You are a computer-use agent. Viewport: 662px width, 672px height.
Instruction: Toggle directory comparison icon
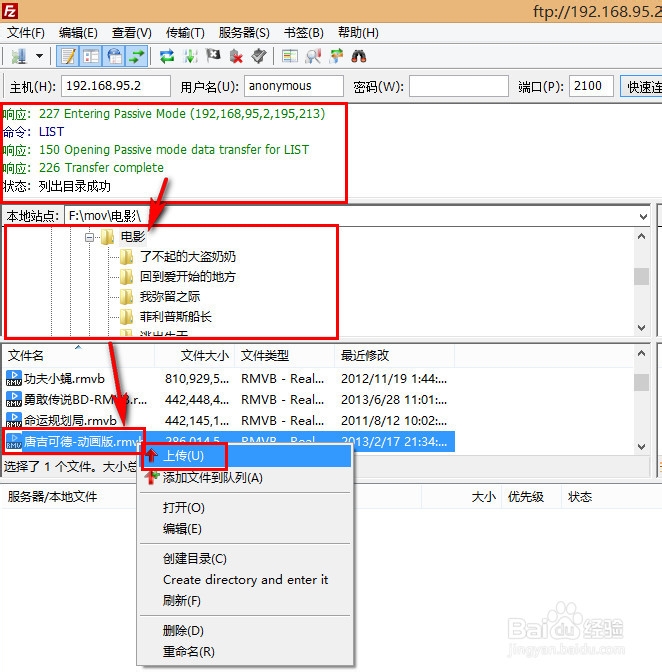point(313,56)
